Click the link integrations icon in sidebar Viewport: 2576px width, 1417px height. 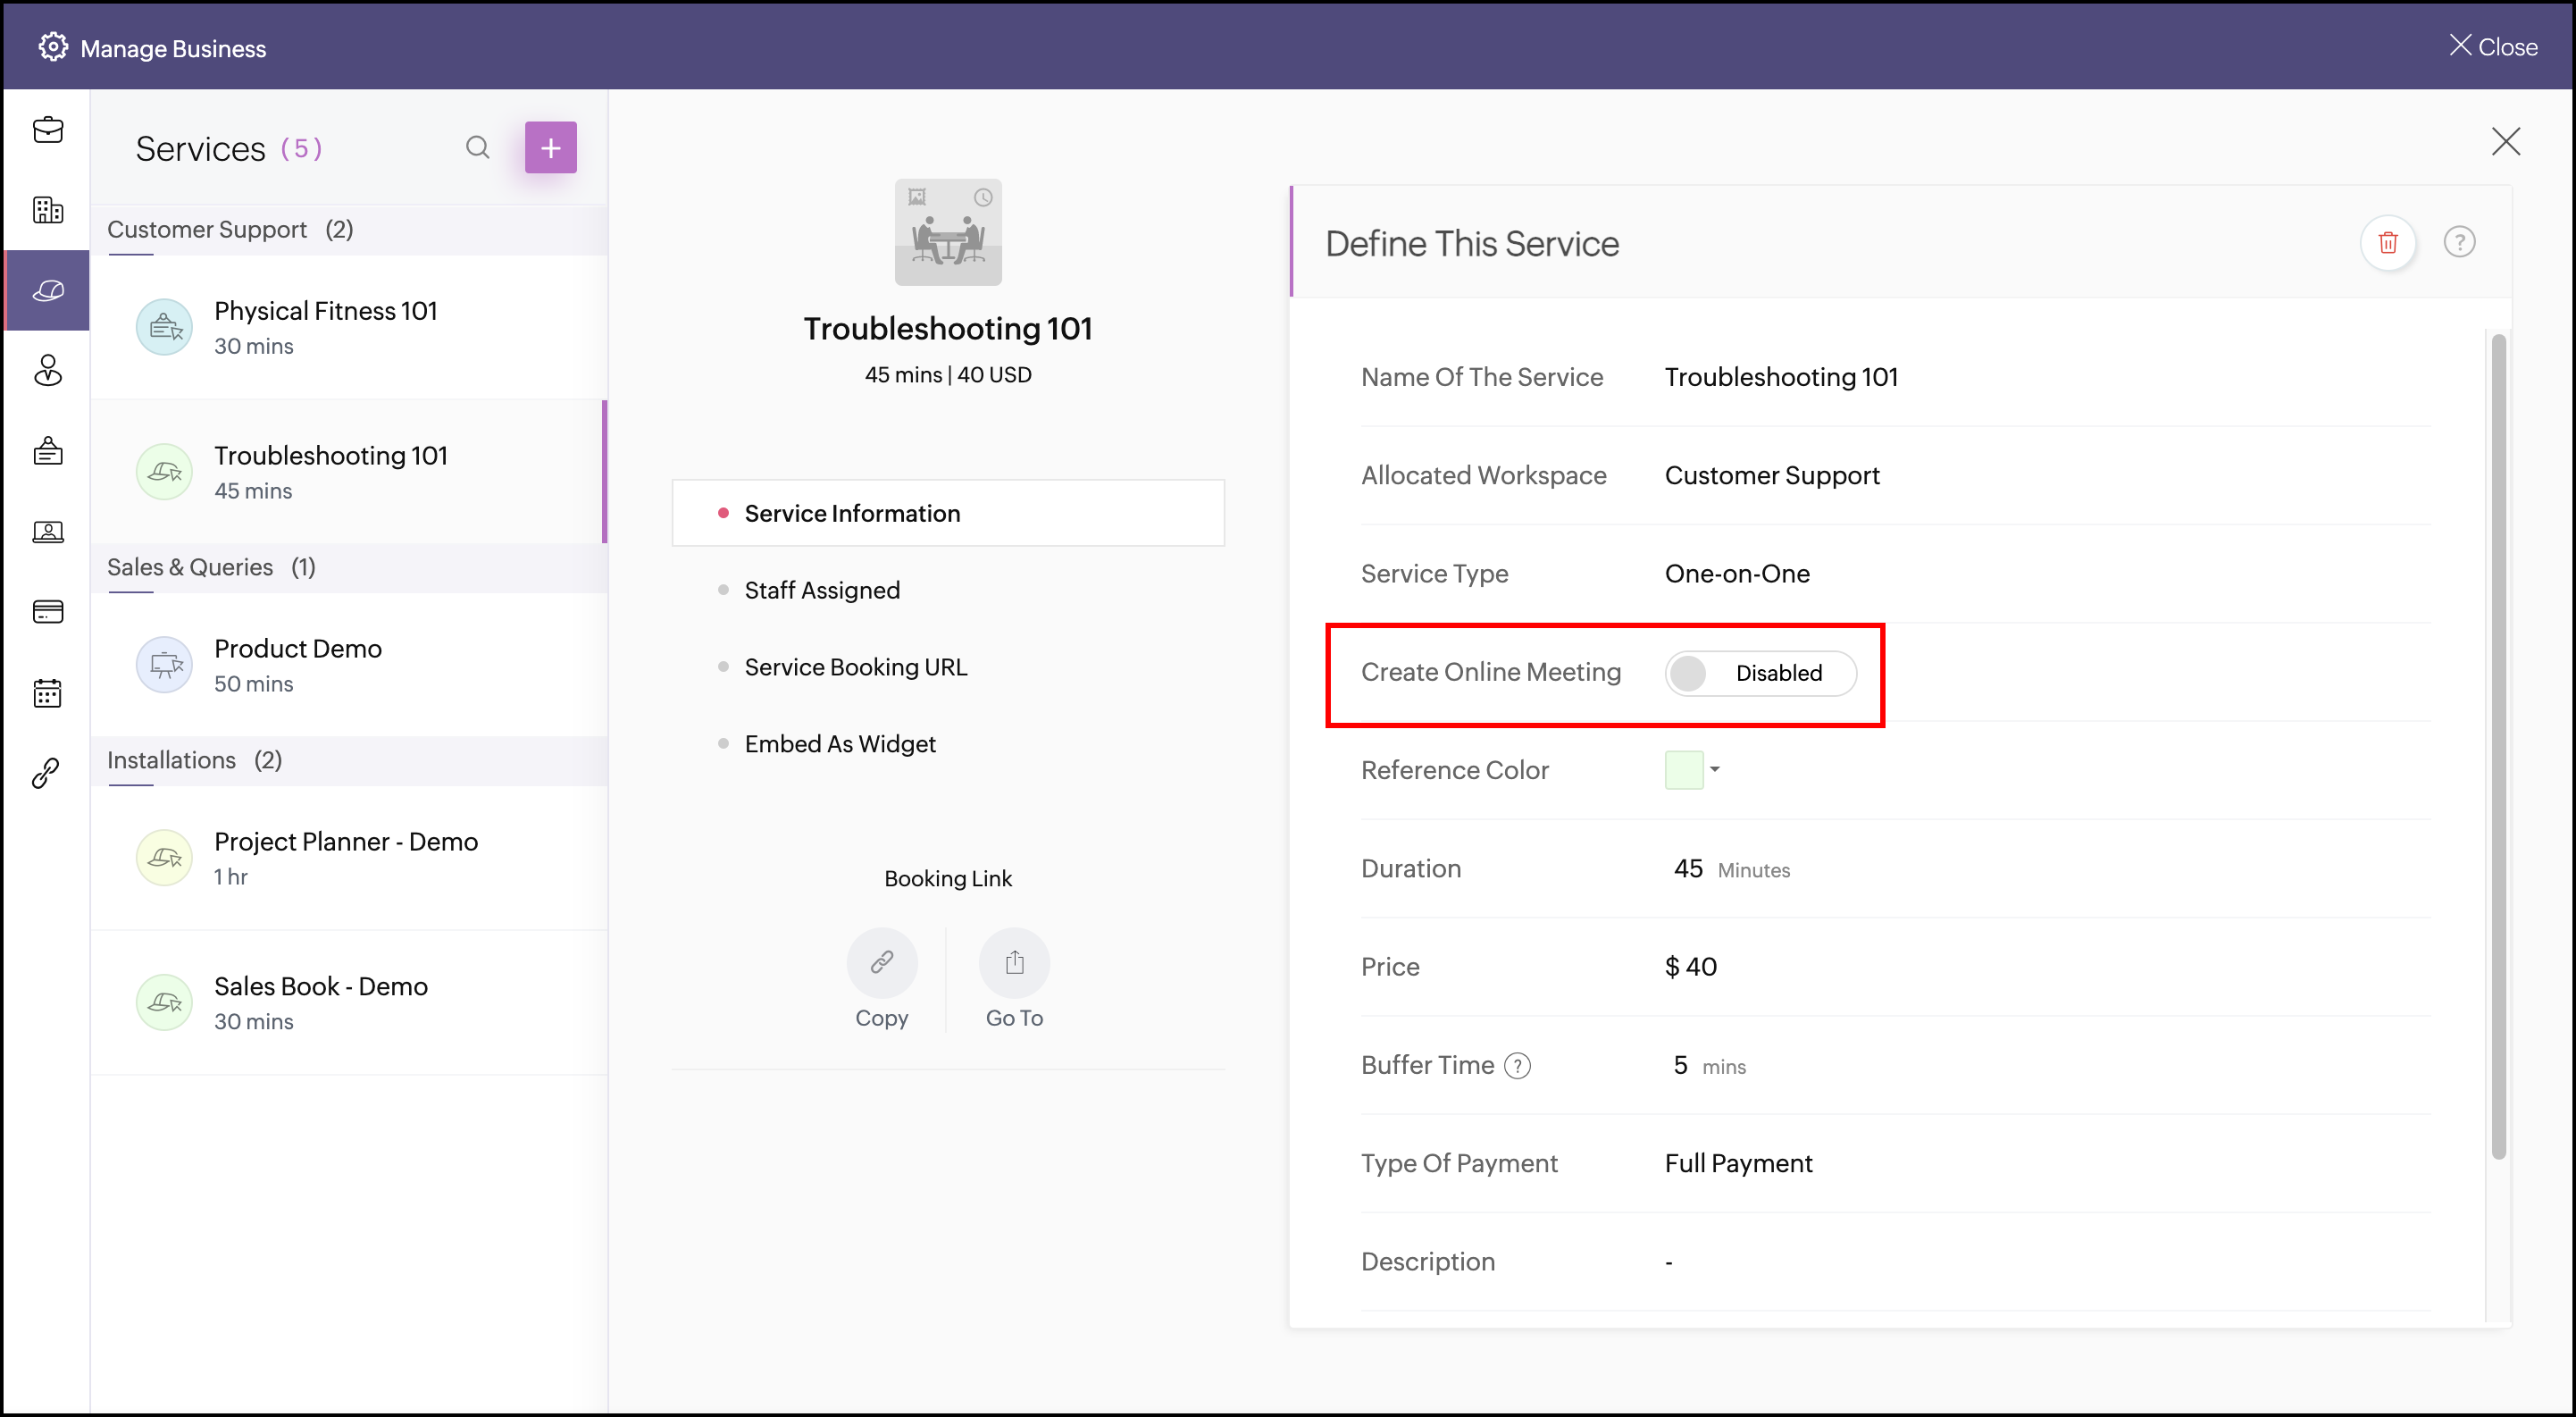pyautogui.click(x=47, y=773)
